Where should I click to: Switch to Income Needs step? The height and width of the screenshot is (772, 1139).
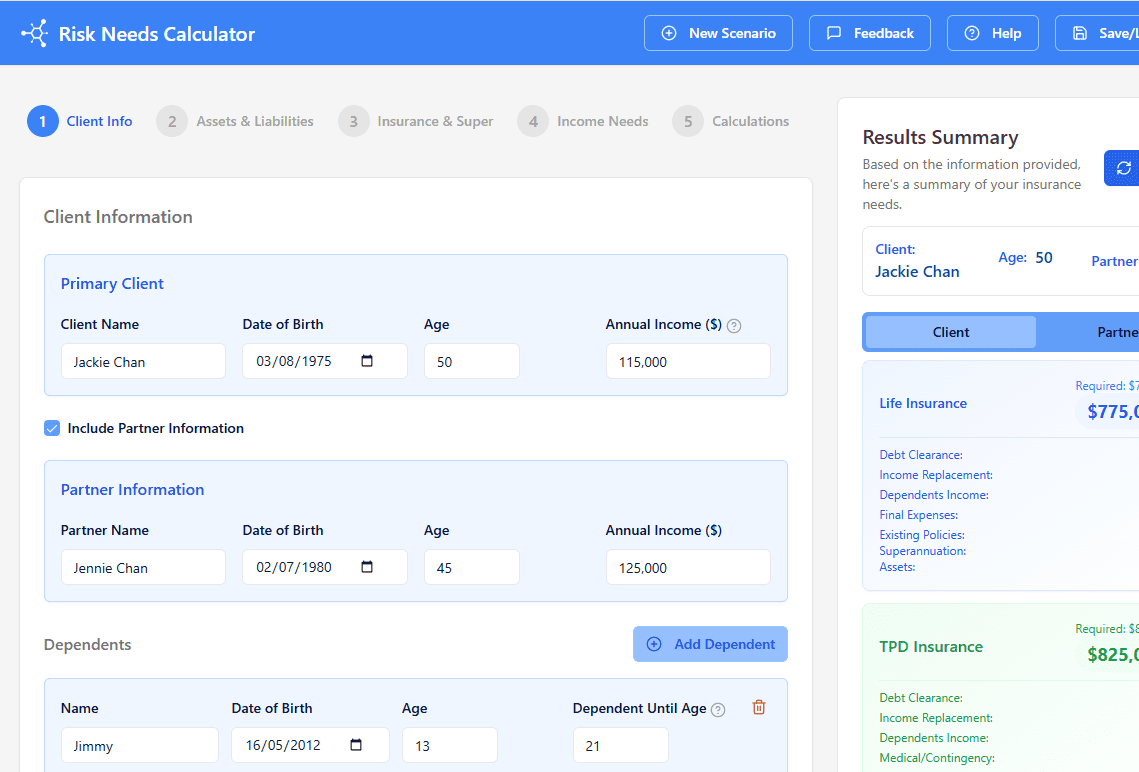583,121
